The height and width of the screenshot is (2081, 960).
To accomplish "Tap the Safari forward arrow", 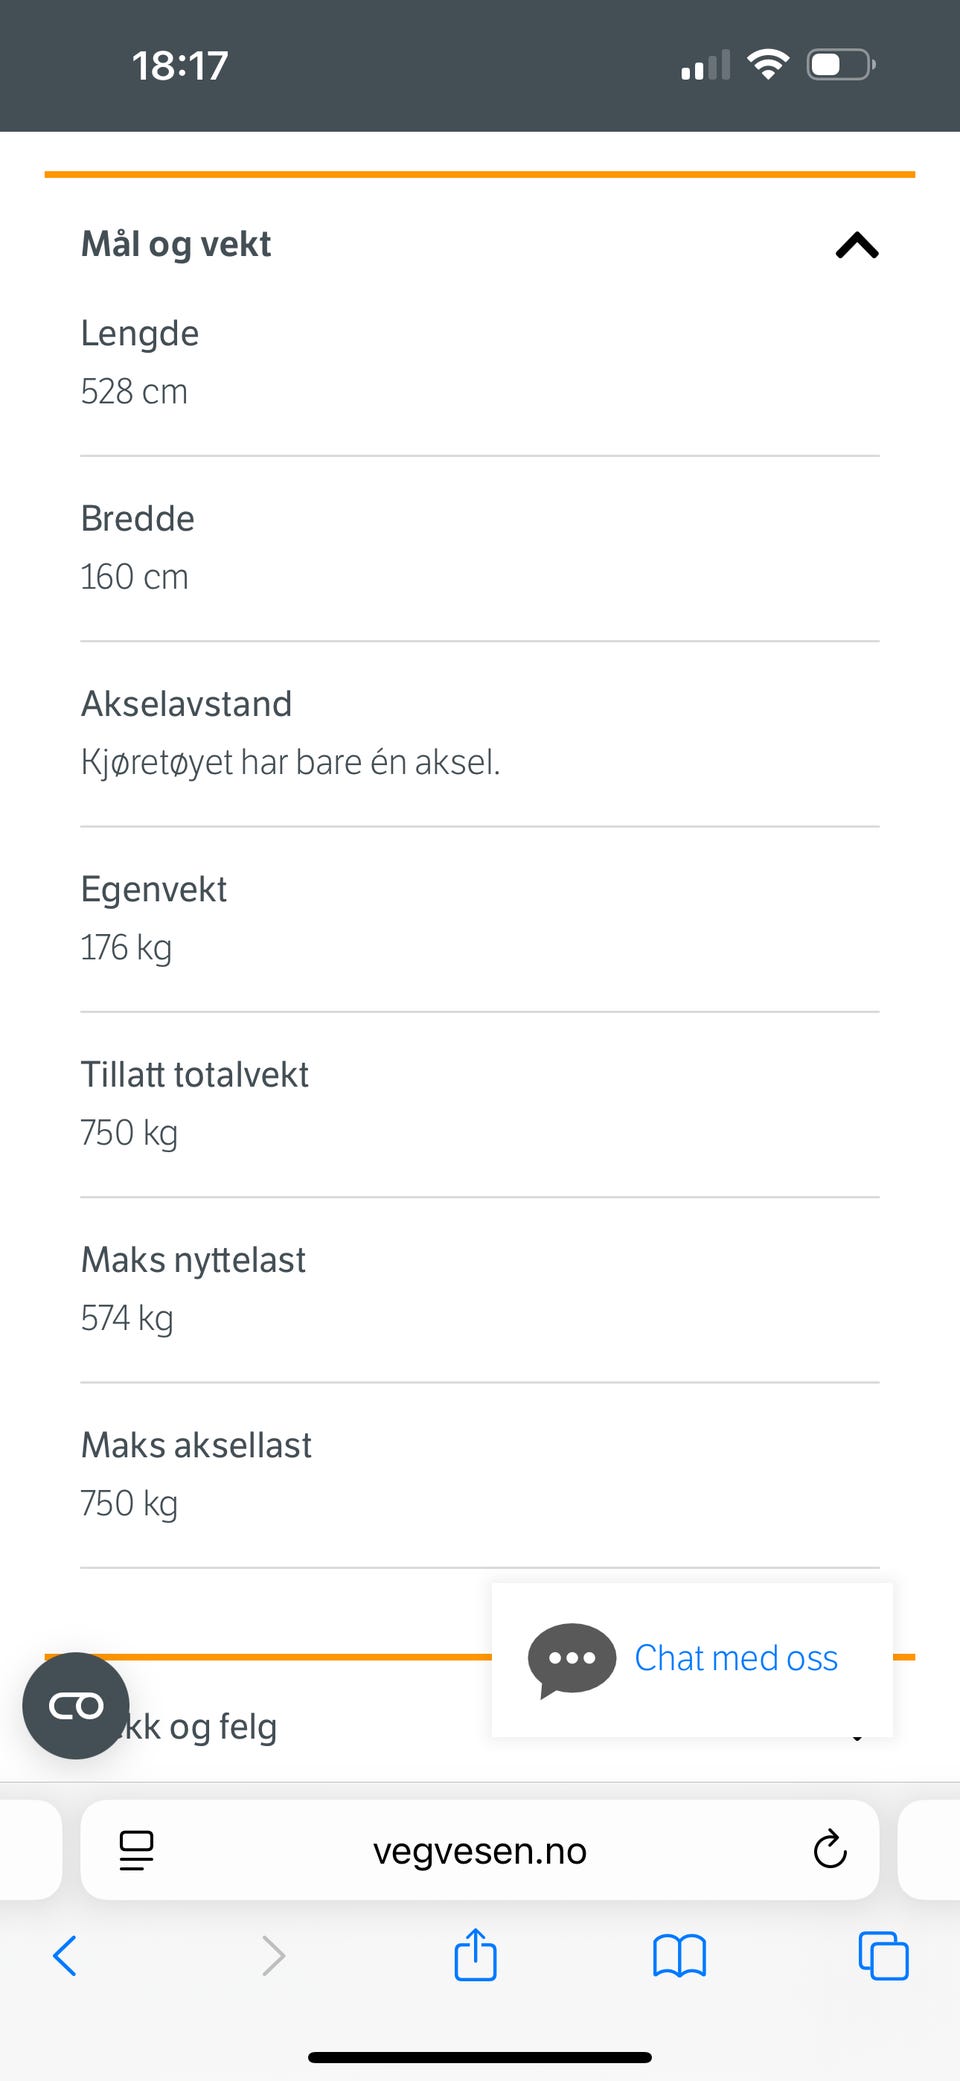I will coord(272,1956).
